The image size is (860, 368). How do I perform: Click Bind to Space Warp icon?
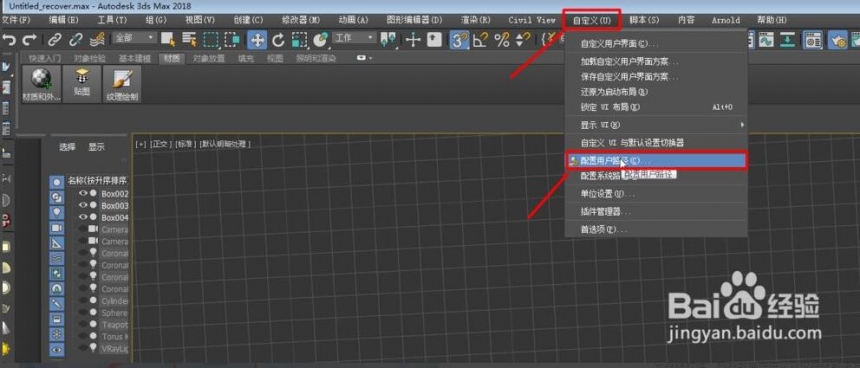pos(97,39)
